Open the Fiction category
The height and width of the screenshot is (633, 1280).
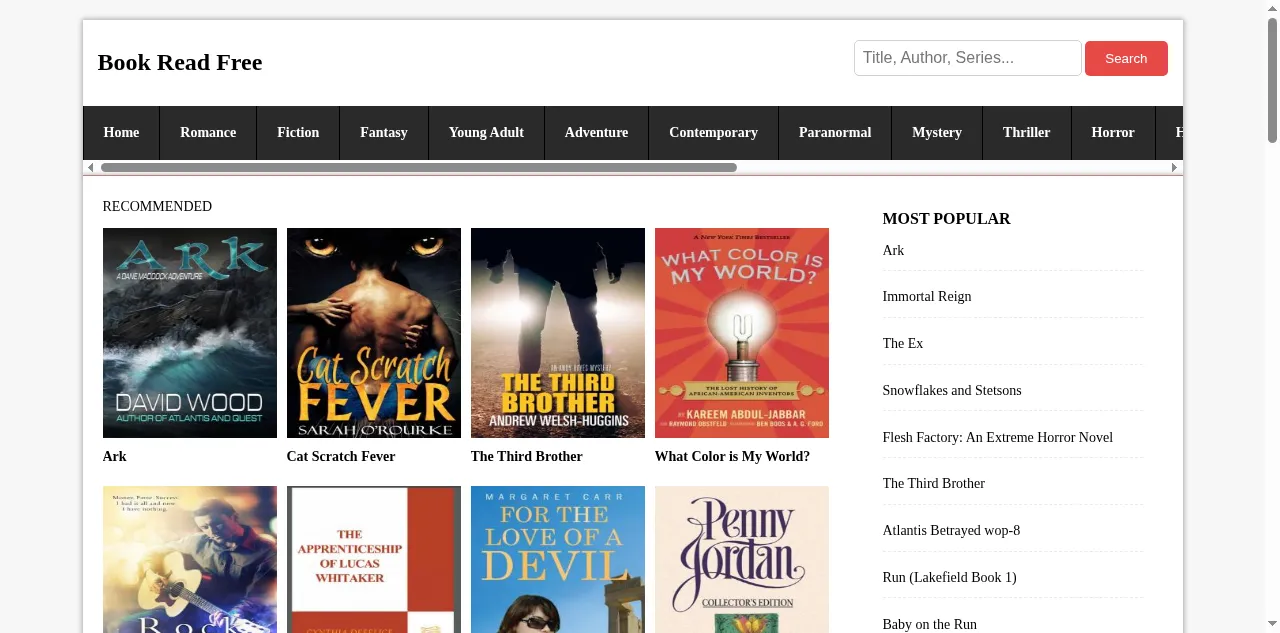[x=298, y=133]
